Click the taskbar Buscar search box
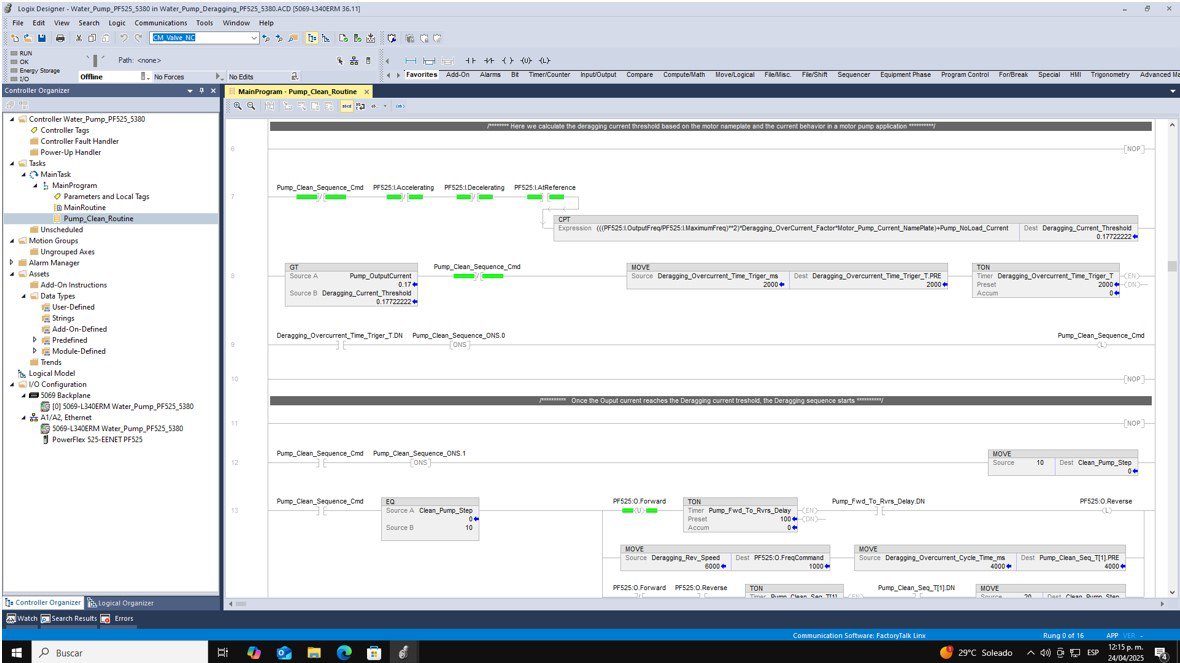1180x663 pixels. pos(120,652)
